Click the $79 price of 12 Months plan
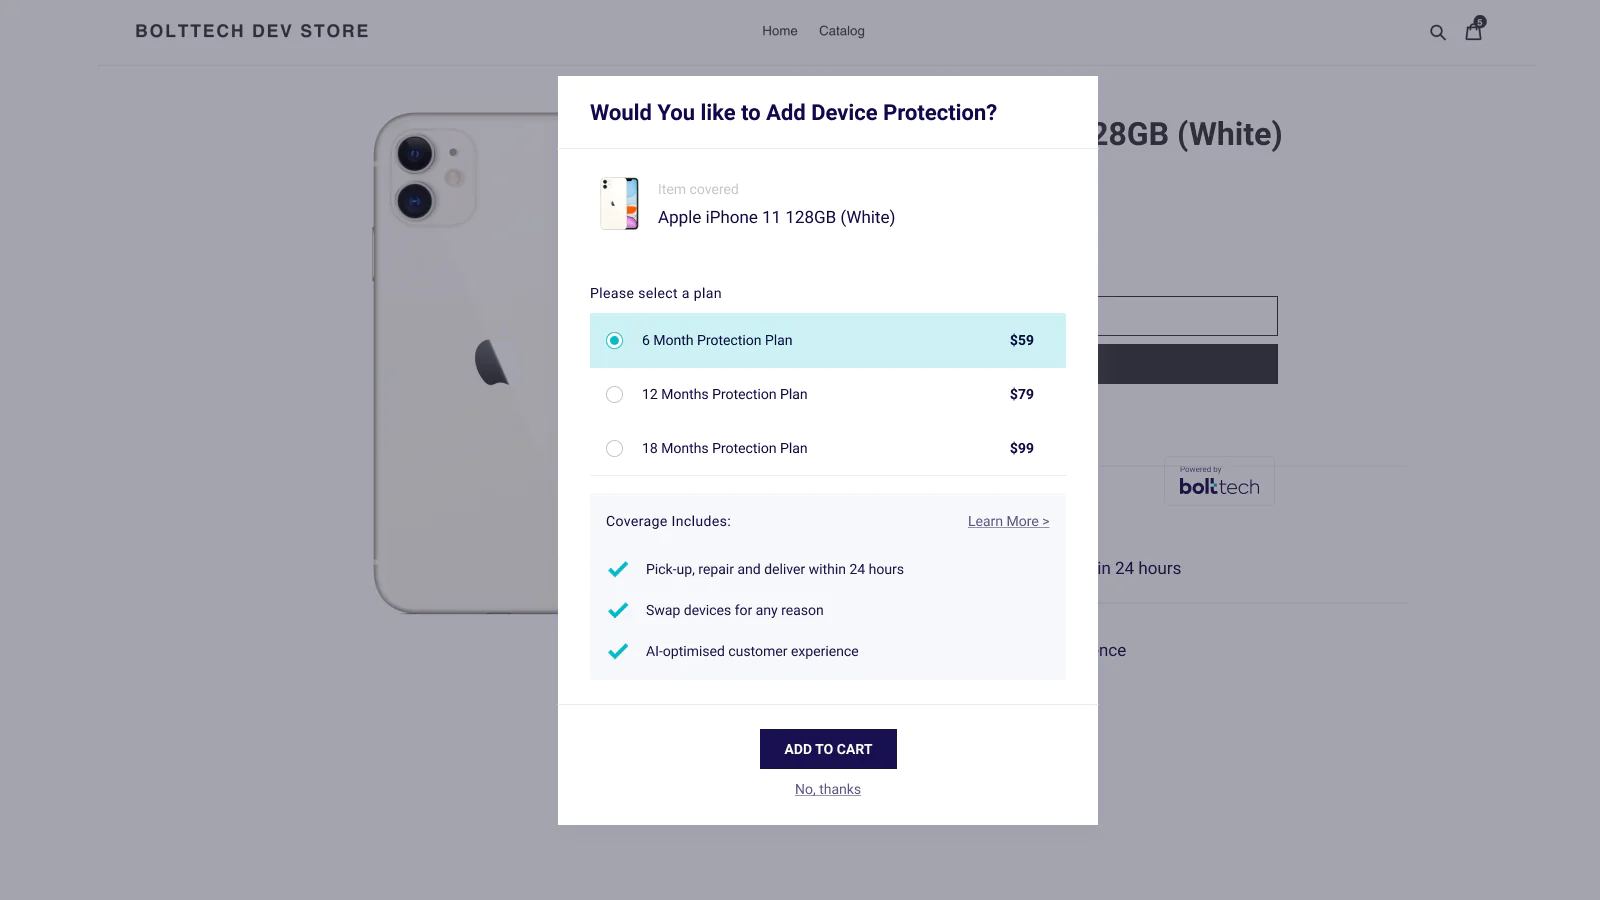This screenshot has height=900, width=1600. click(x=1022, y=394)
